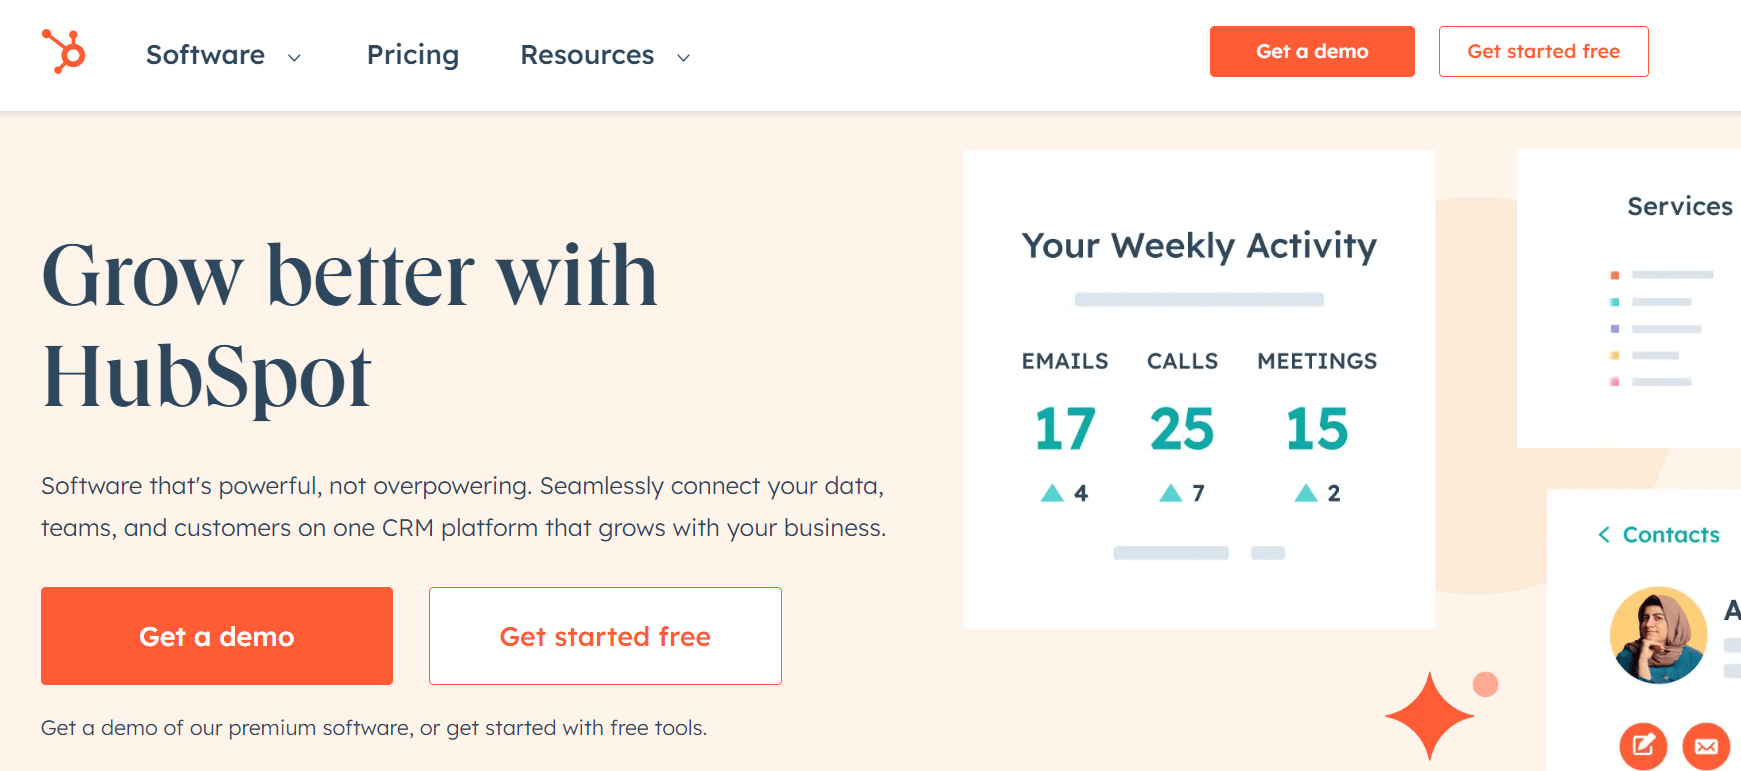Click the header Get started free button
Image resolution: width=1741 pixels, height=771 pixels.
click(x=1543, y=52)
